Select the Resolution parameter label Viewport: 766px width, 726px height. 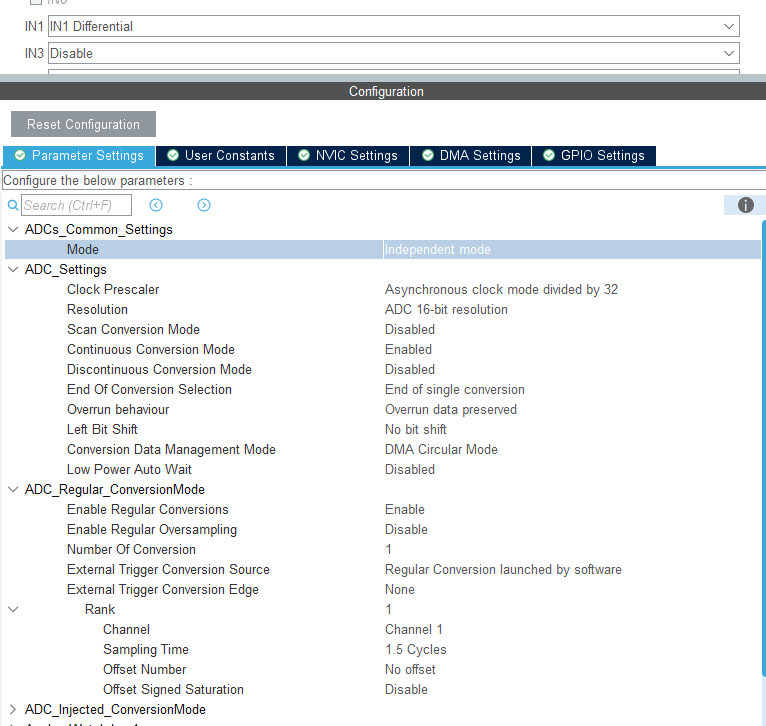pos(97,310)
